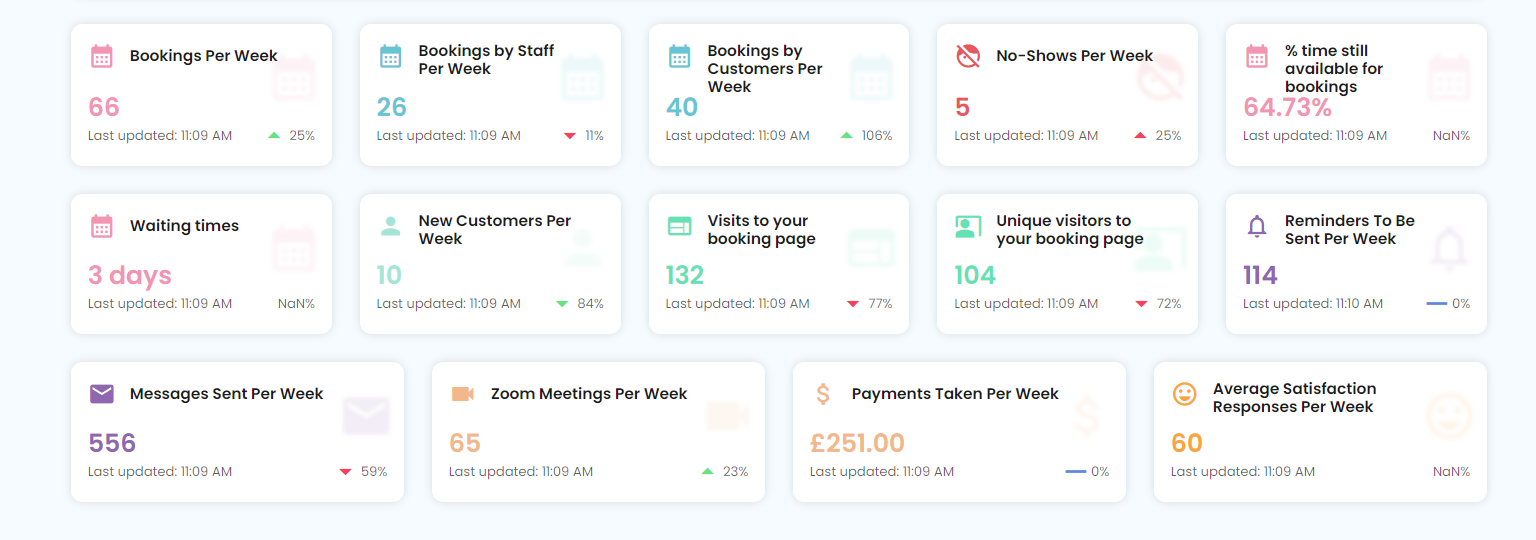Image resolution: width=1536 pixels, height=540 pixels.
Task: Click the blue dash 0% indicator on Reminders
Action: (x=1437, y=303)
